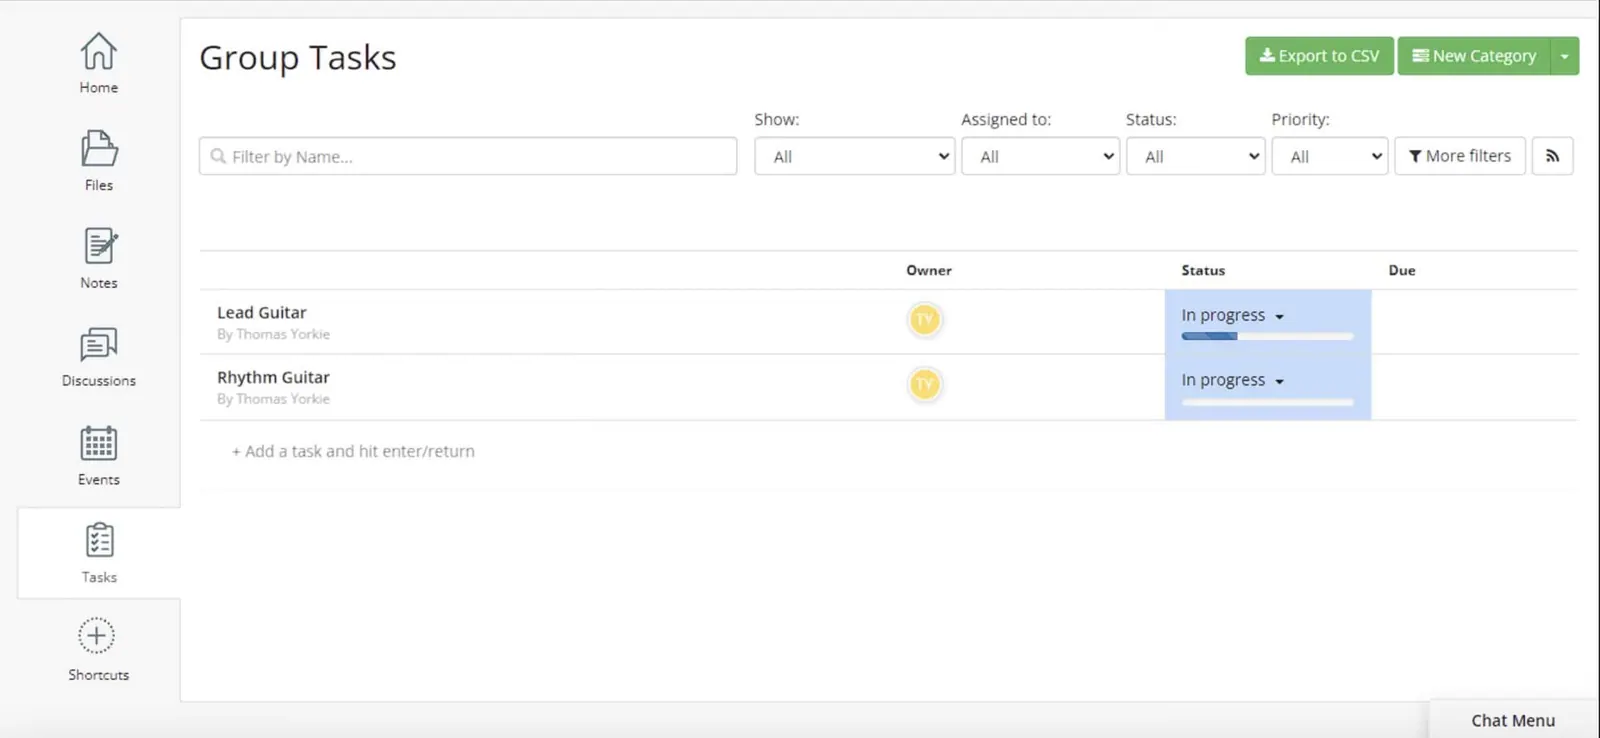Click the Owner column header
This screenshot has height=738, width=1600.
coord(929,270)
